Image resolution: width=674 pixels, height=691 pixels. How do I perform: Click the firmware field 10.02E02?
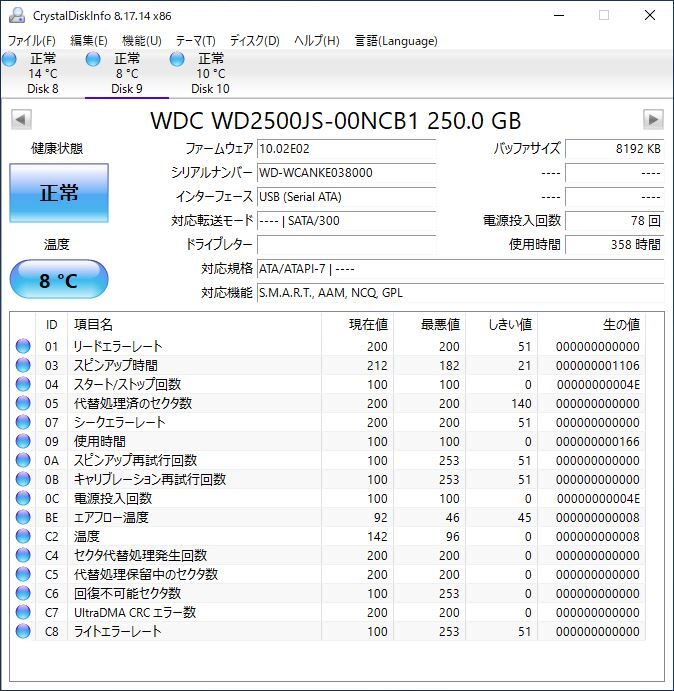[x=346, y=149]
